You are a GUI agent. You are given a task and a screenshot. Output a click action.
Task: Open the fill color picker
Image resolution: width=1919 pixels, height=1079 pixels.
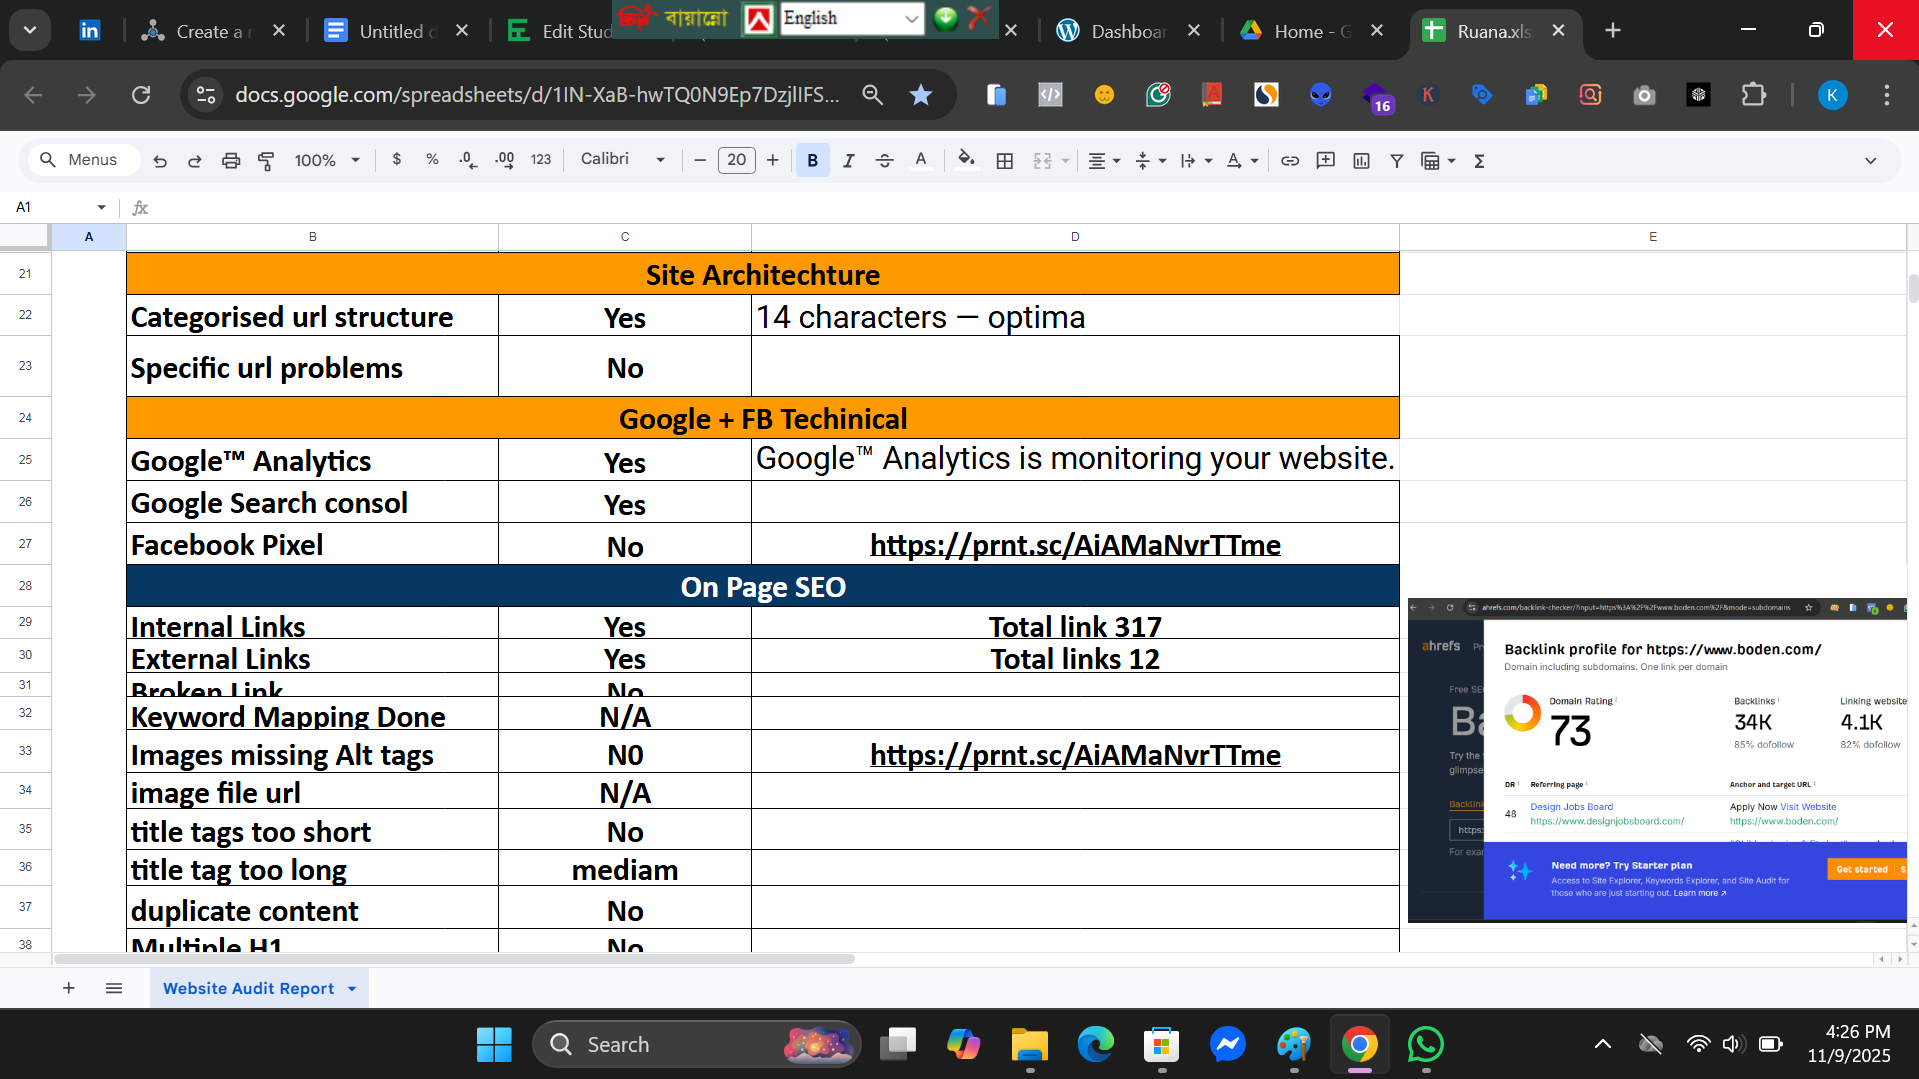coord(965,159)
